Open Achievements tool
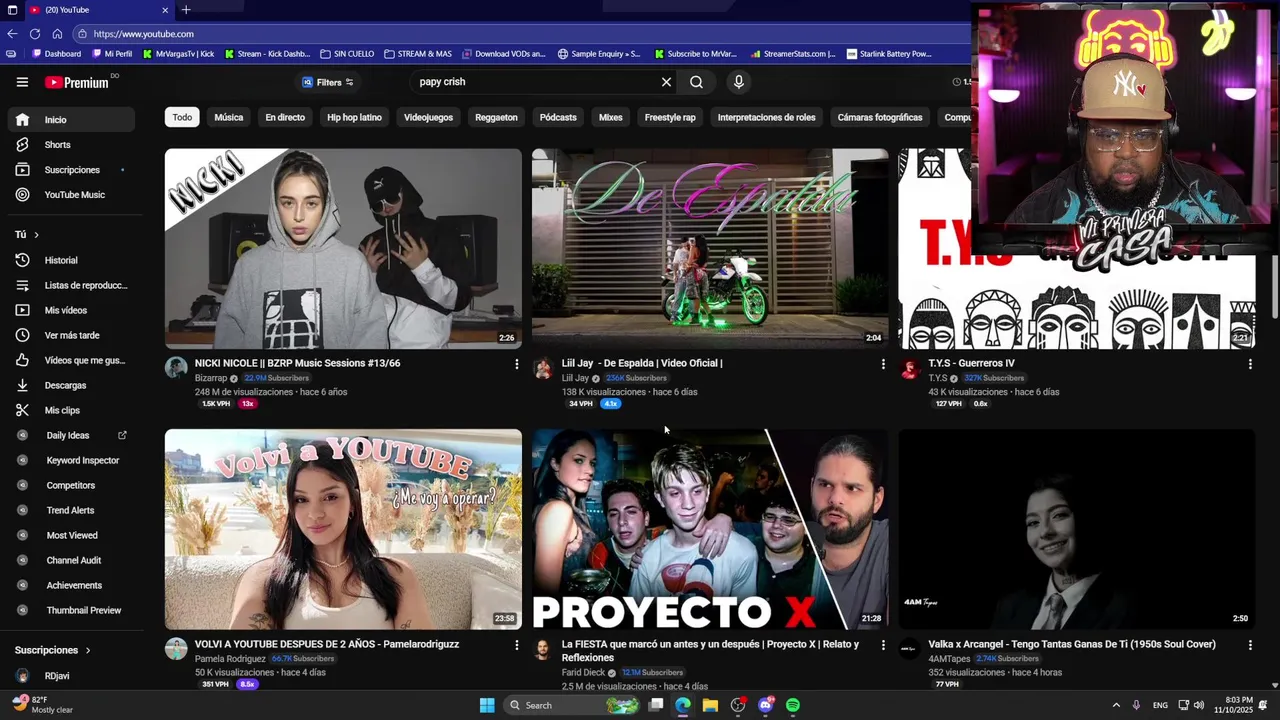The image size is (1280, 720). tap(69, 585)
